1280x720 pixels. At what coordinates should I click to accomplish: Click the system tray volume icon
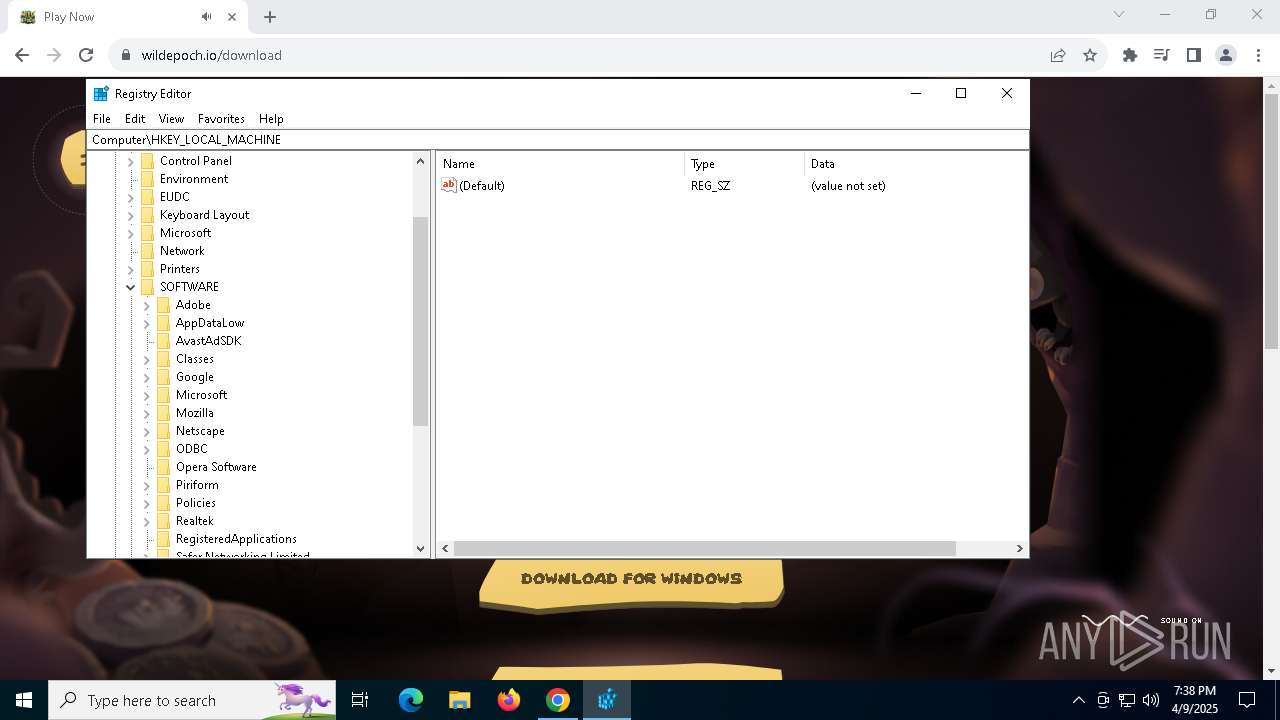tap(1151, 700)
